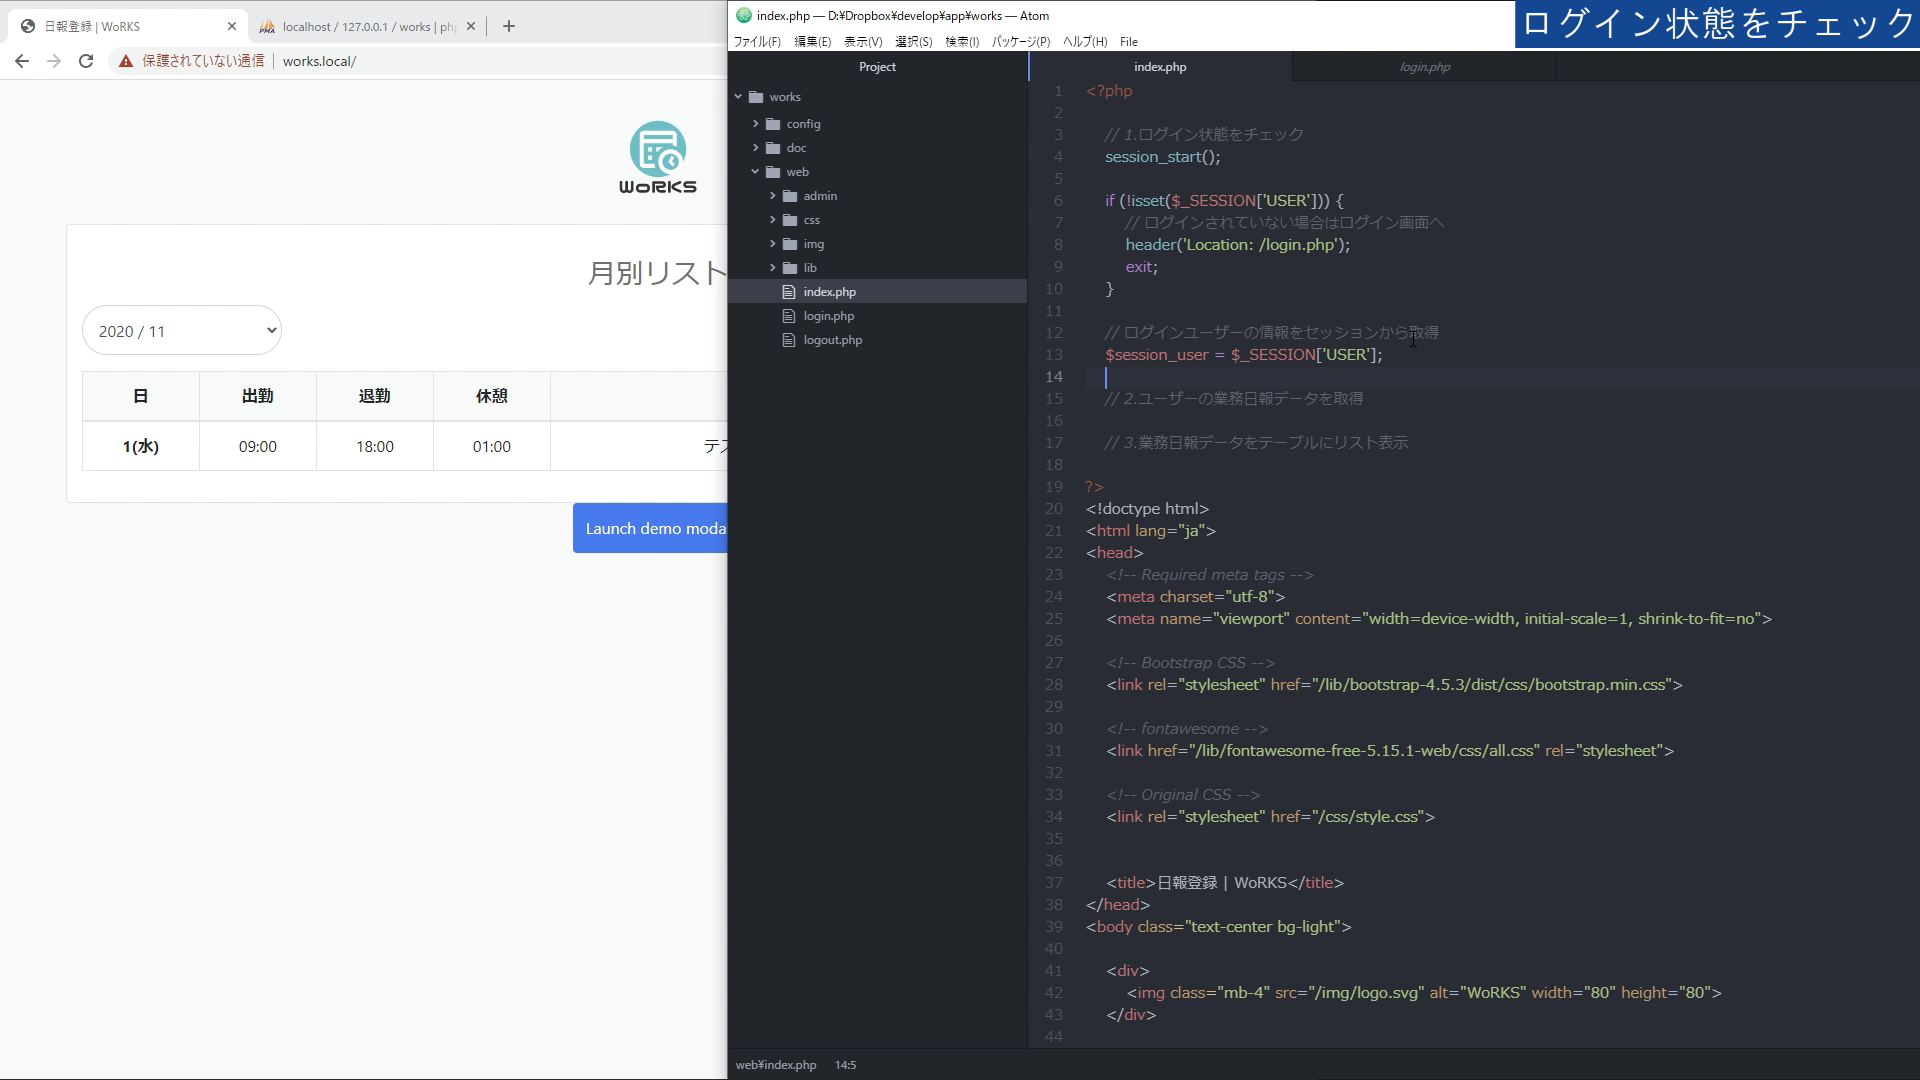Open the File menu in Atom

click(x=1129, y=41)
